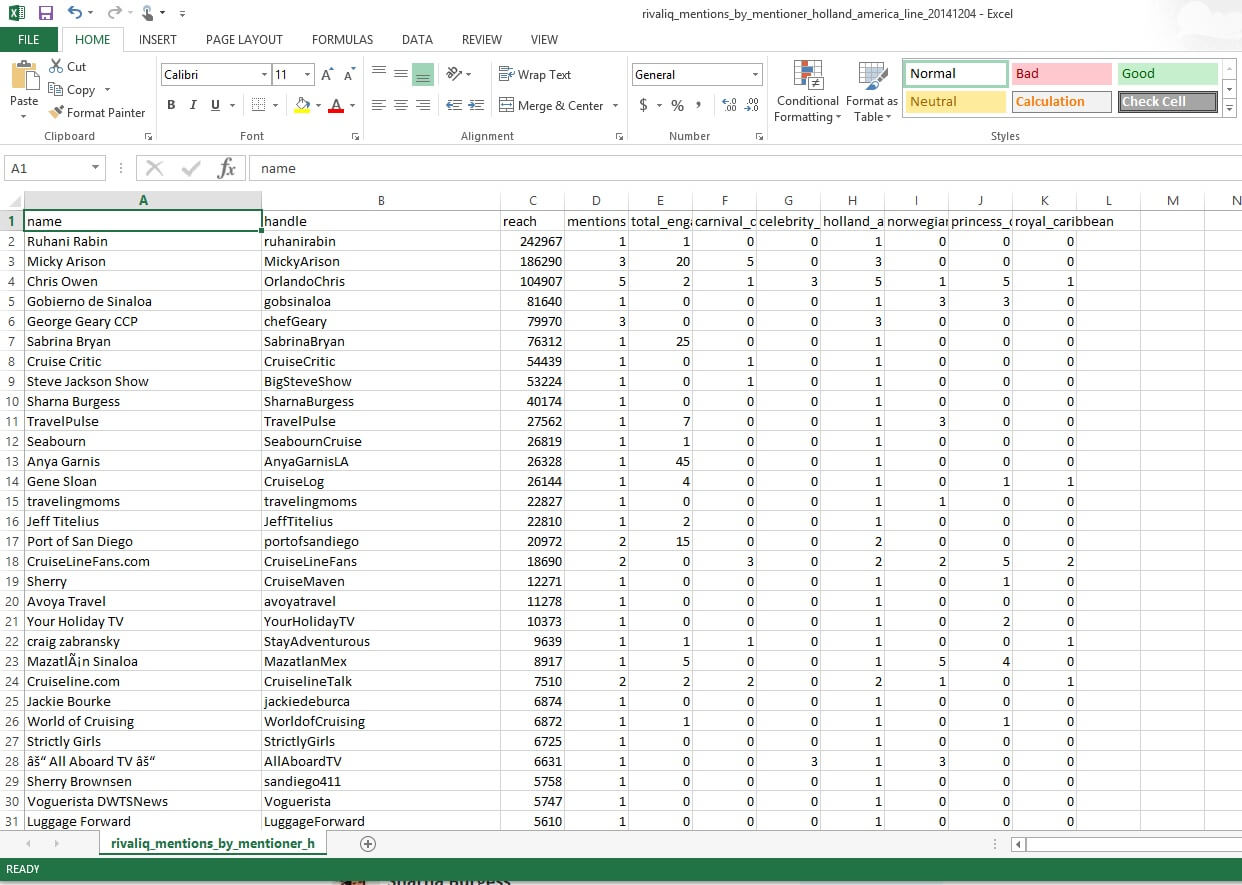Viewport: 1242px width, 885px height.
Task: Click Wrap Text button
Action: pyautogui.click(x=535, y=74)
